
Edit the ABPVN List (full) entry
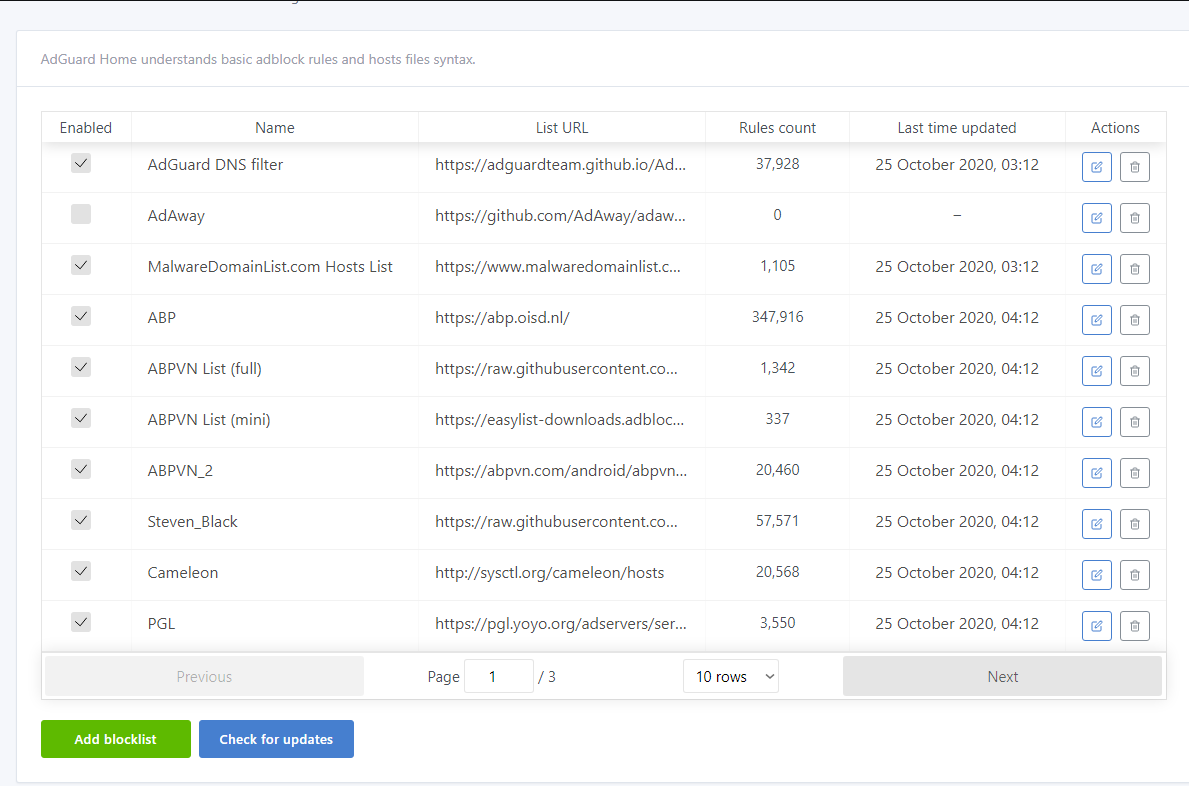point(1096,371)
